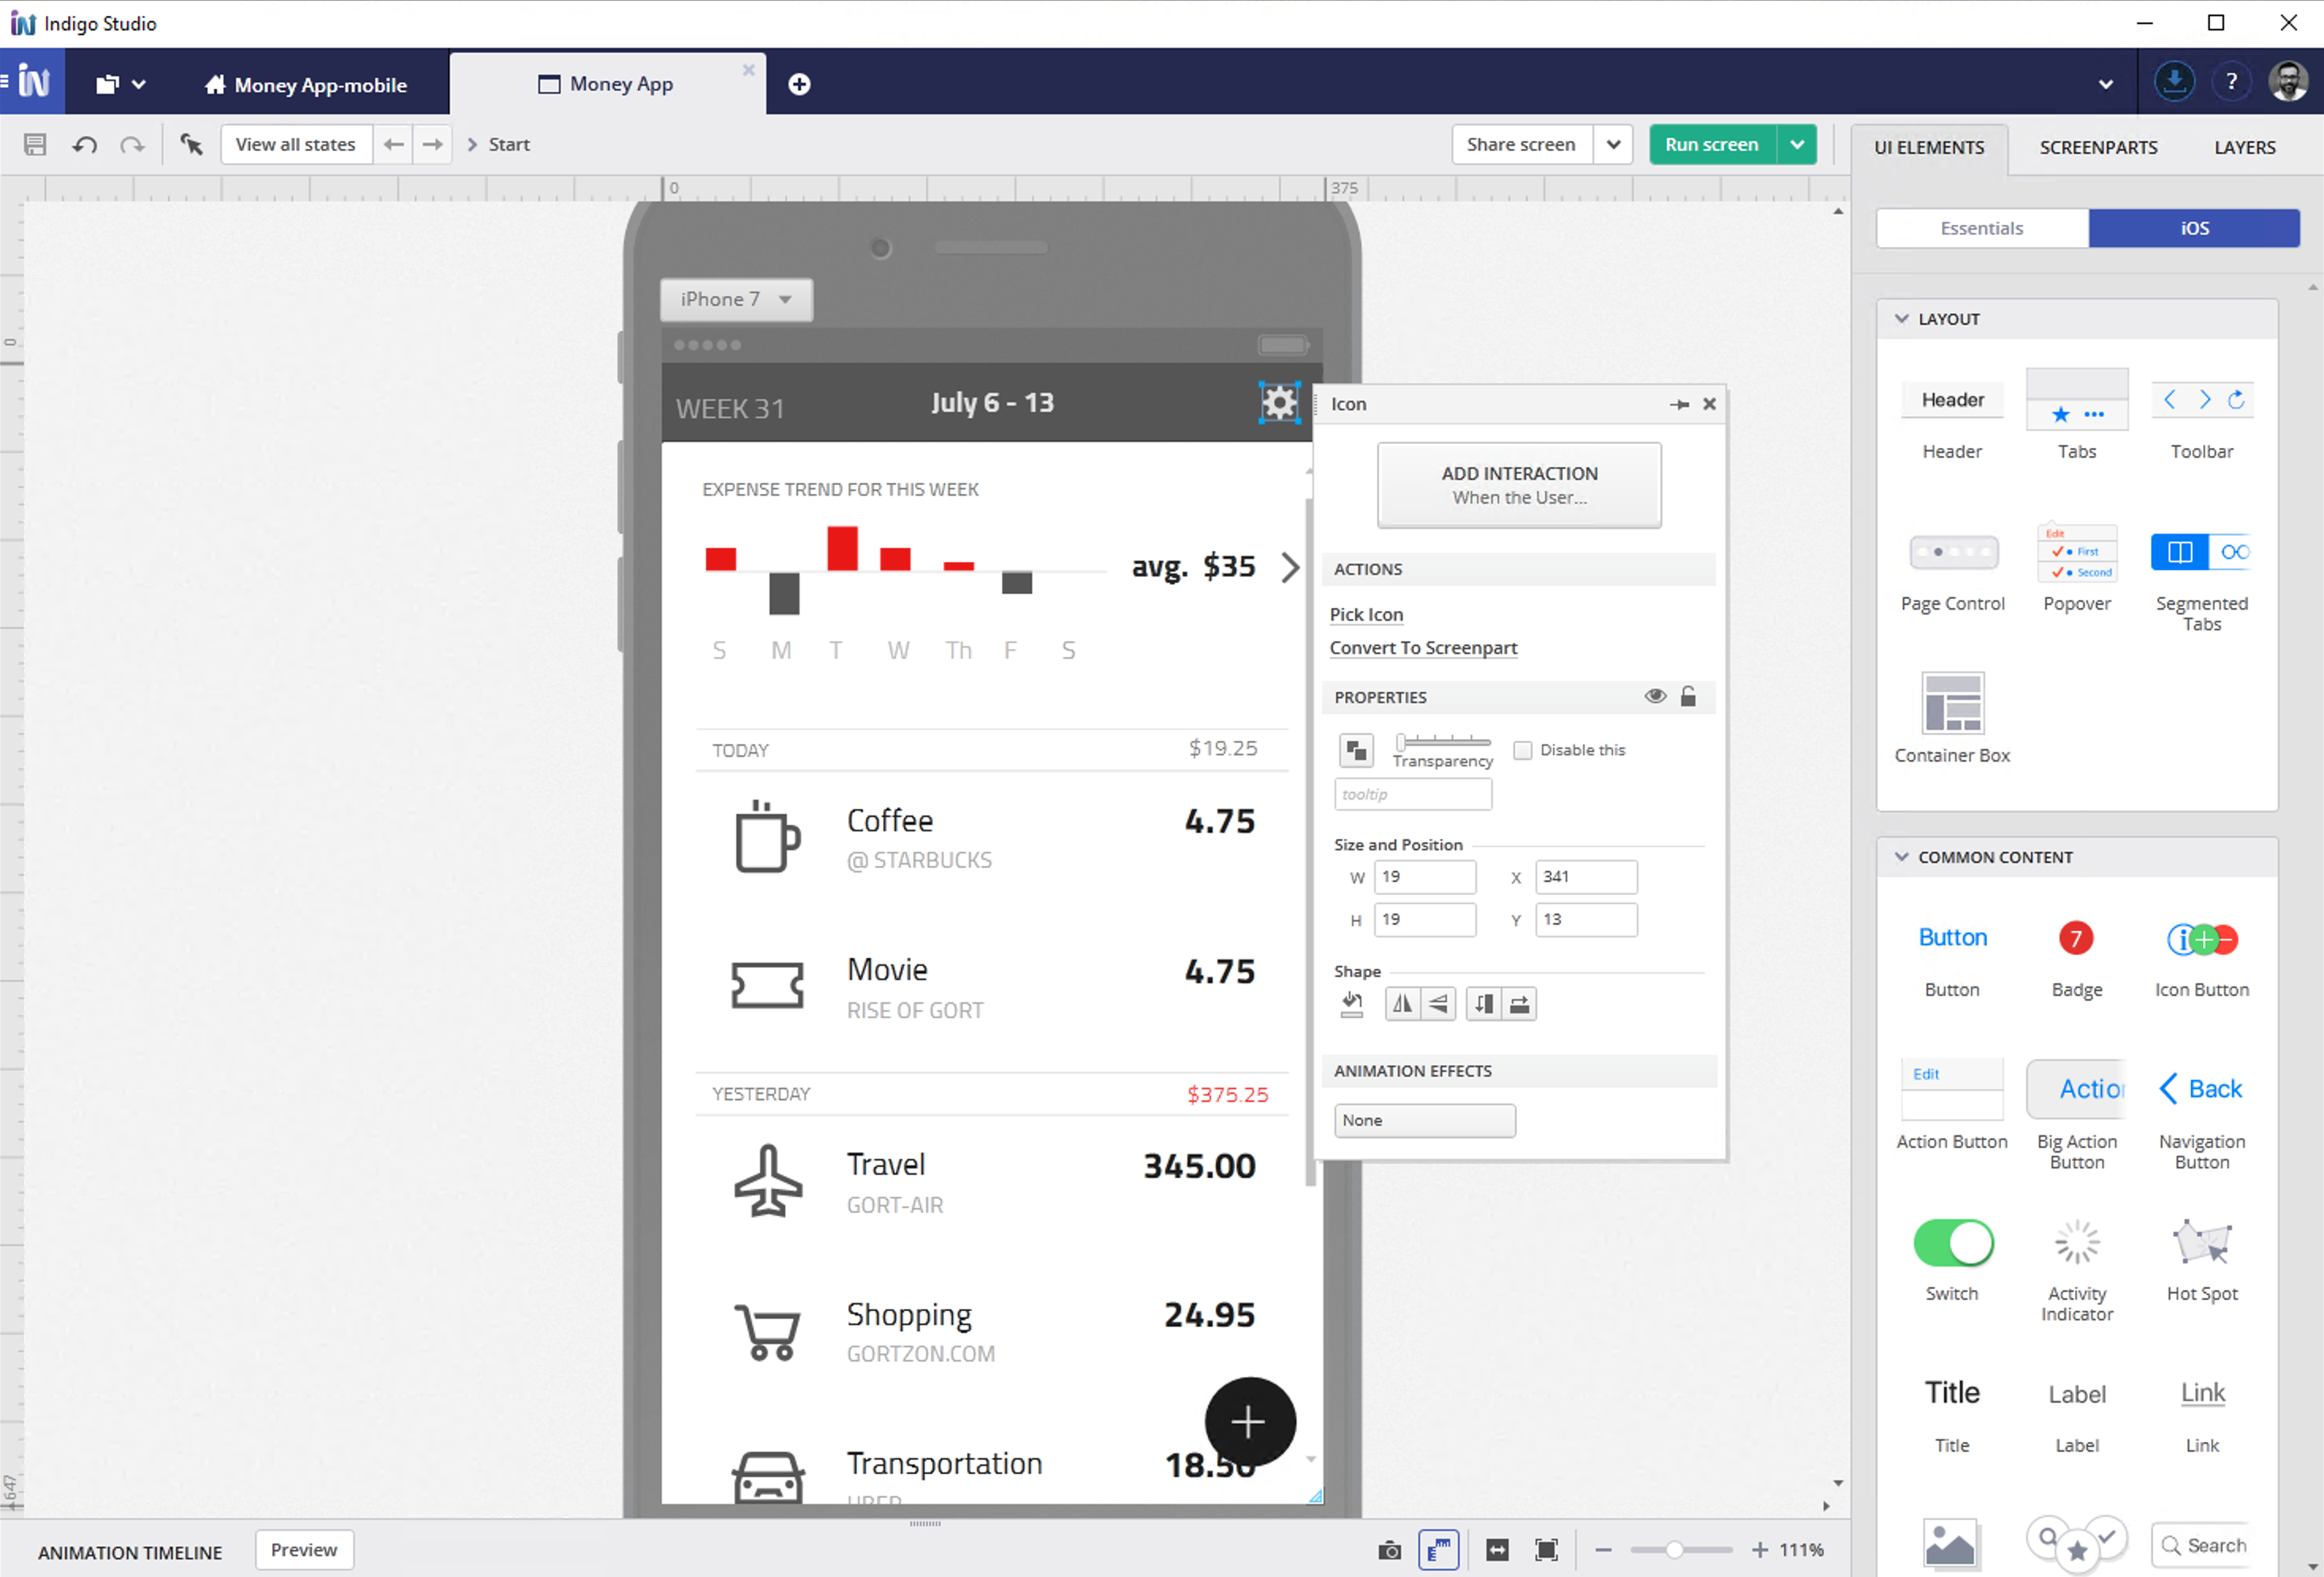Click the View all states button
2324x1577 pixels.
point(295,145)
